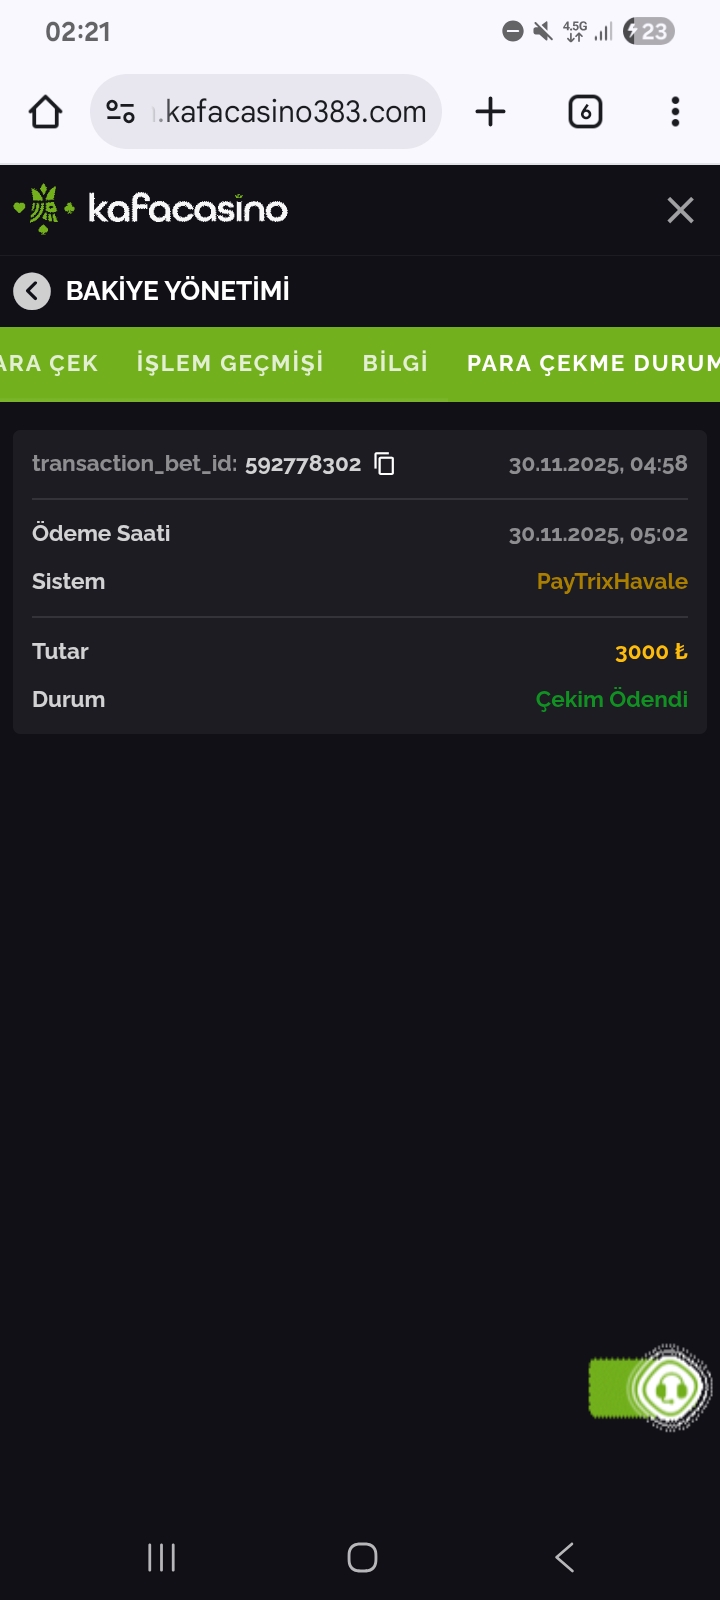Close the balance management panel

[x=680, y=210]
